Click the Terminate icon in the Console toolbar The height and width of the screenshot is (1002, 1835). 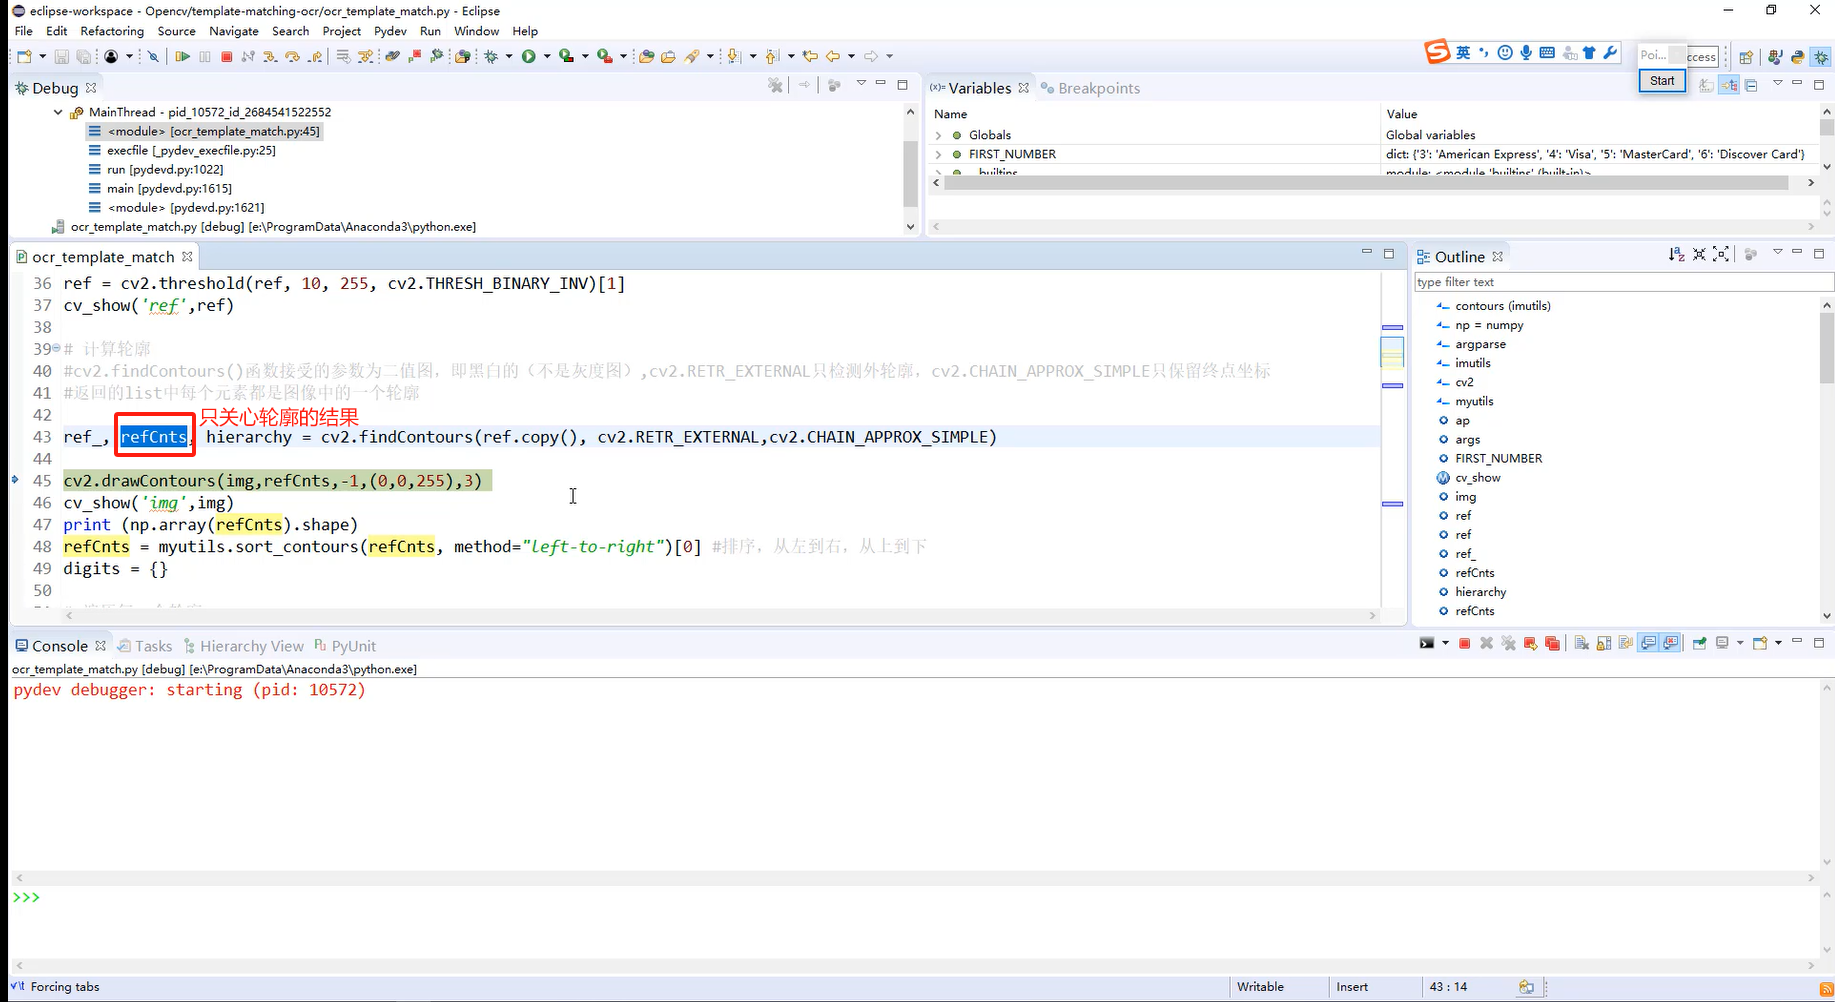[1464, 643]
